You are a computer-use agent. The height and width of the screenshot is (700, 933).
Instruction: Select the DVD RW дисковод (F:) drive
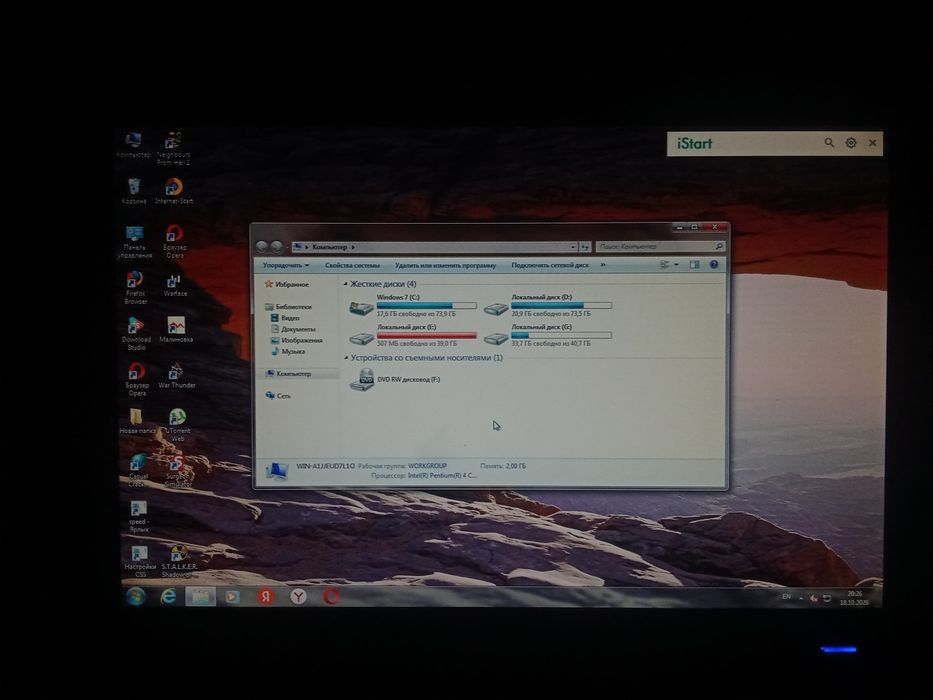pos(395,379)
